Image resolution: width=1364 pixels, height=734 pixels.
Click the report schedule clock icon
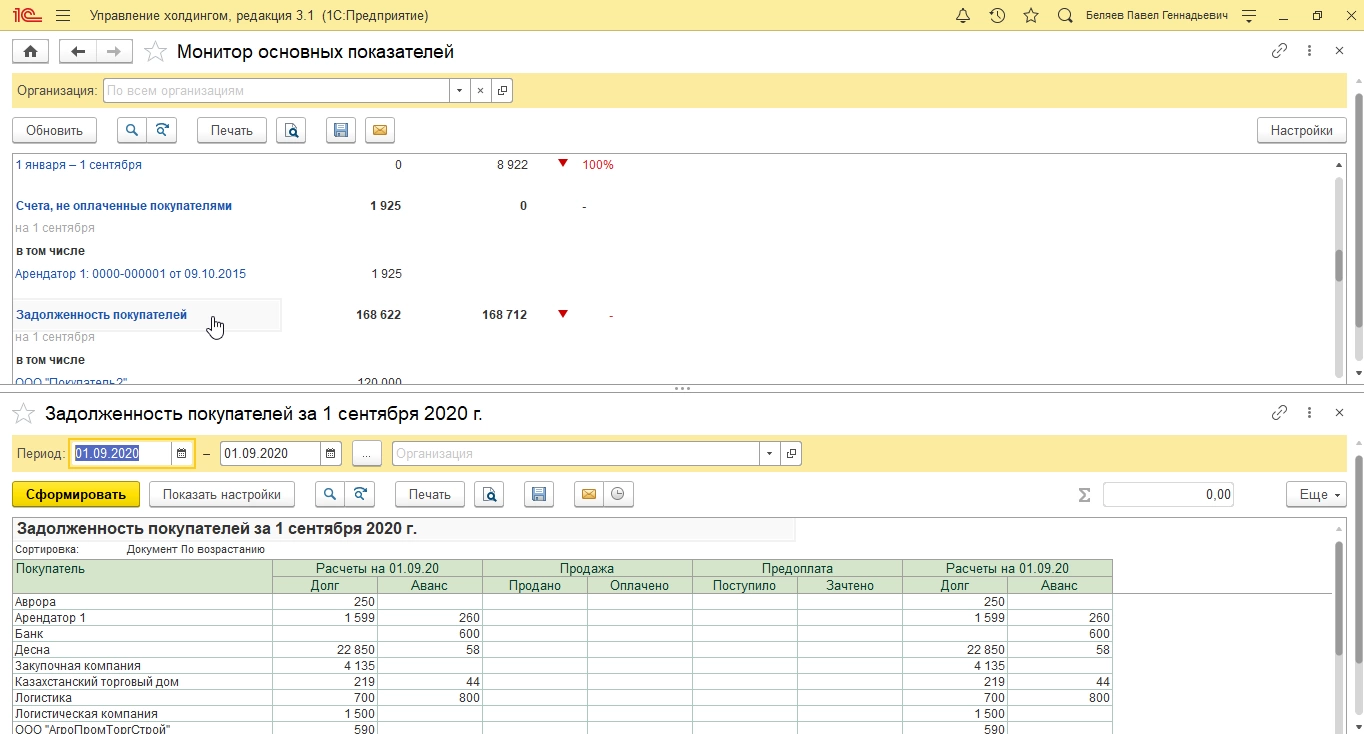[x=618, y=494]
